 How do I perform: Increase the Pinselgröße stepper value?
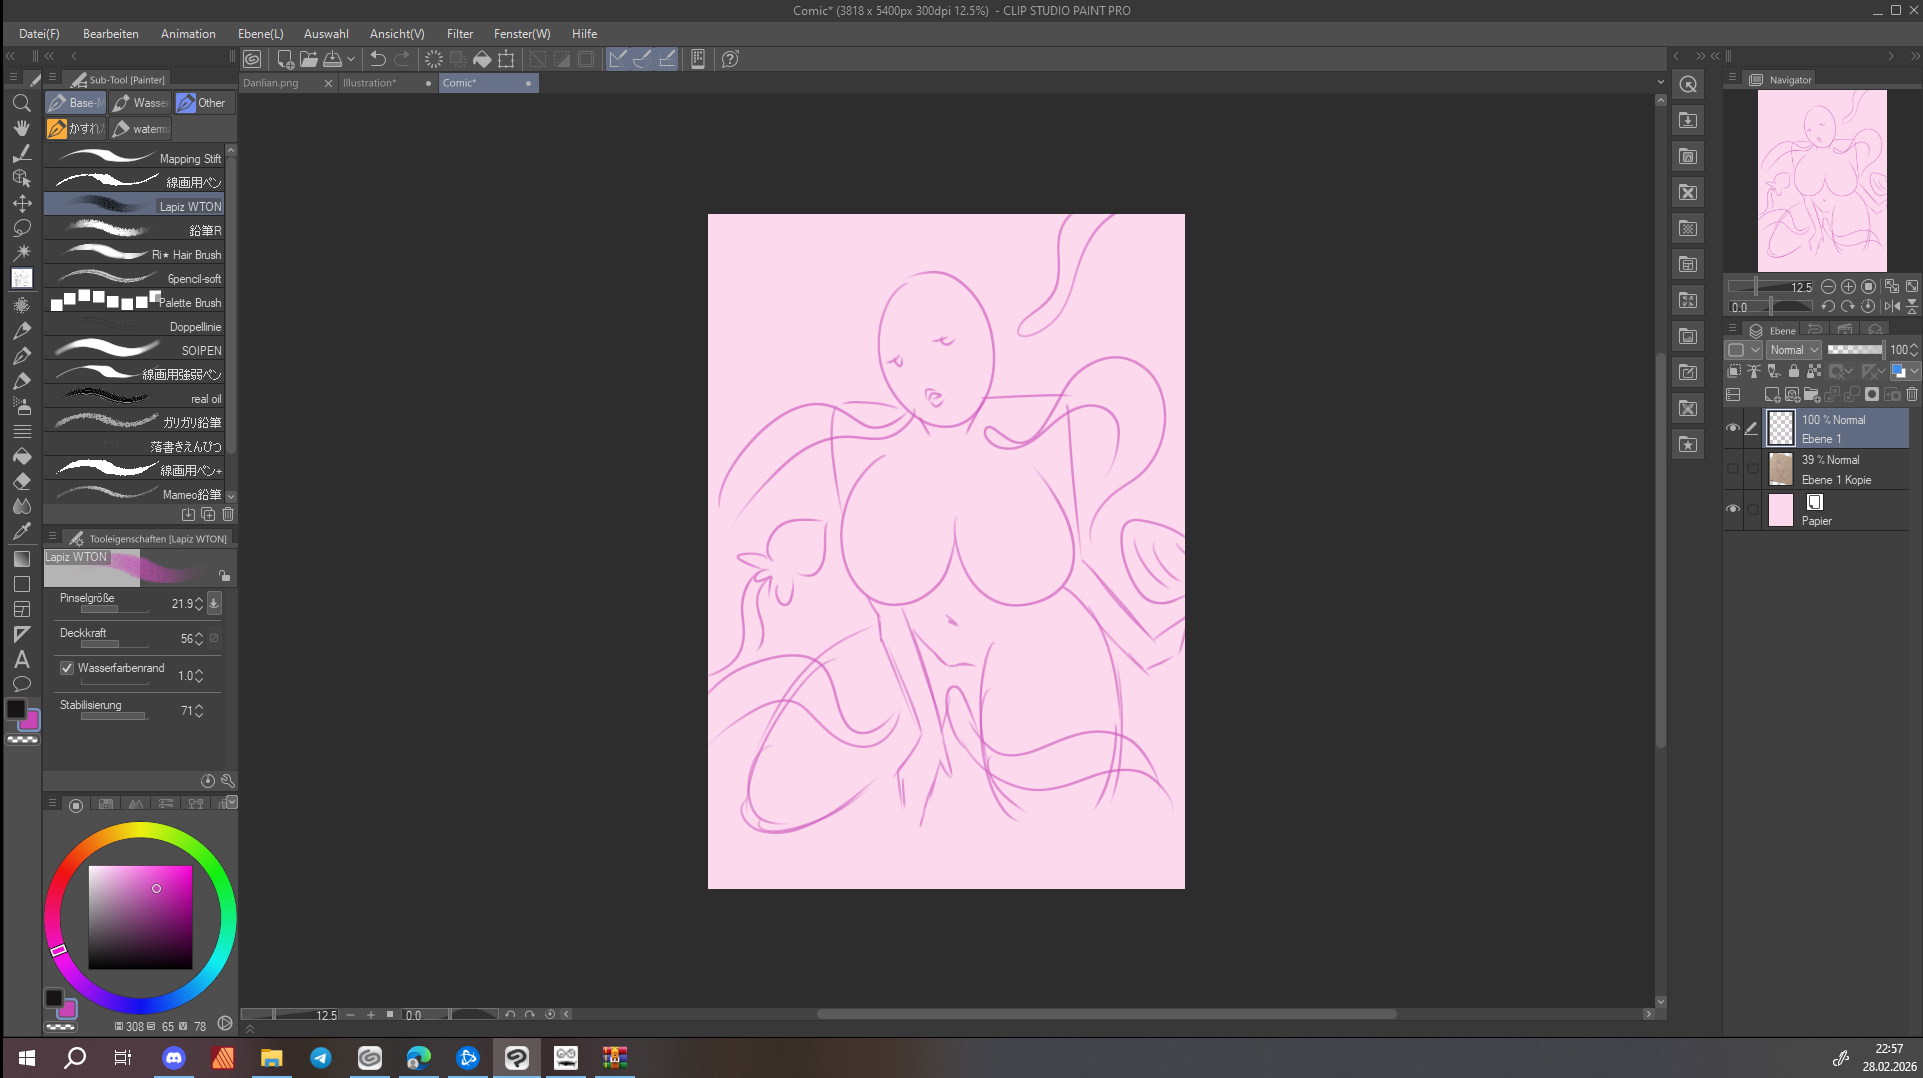pyautogui.click(x=199, y=599)
